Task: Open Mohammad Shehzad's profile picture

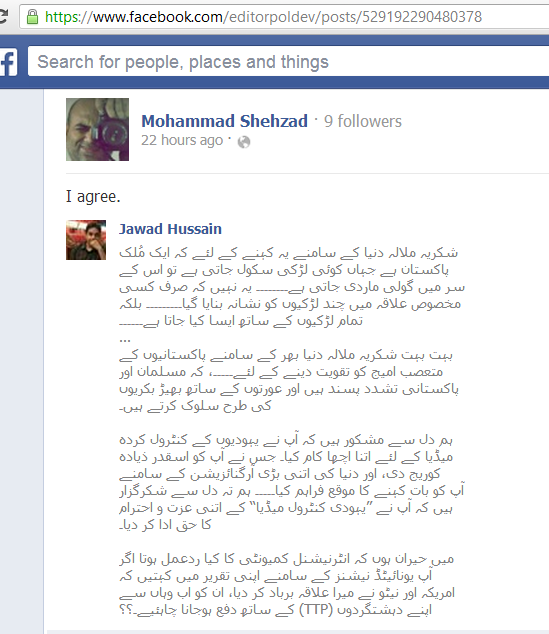Action: 97,129
